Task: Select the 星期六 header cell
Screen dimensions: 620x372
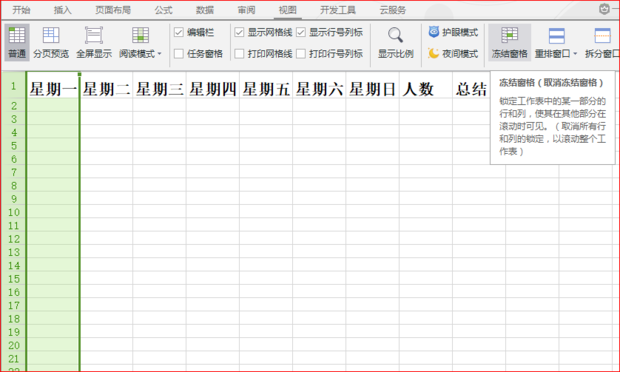Action: pos(319,85)
